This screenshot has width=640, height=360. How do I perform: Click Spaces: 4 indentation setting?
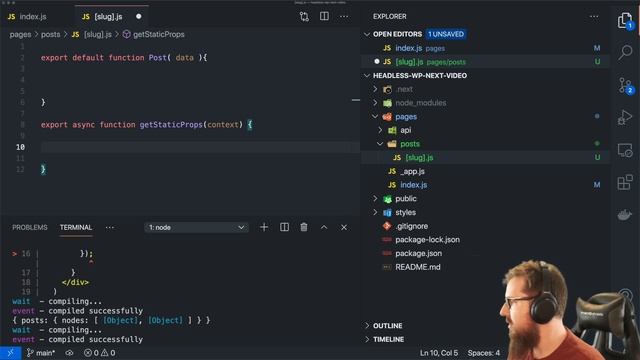click(484, 353)
